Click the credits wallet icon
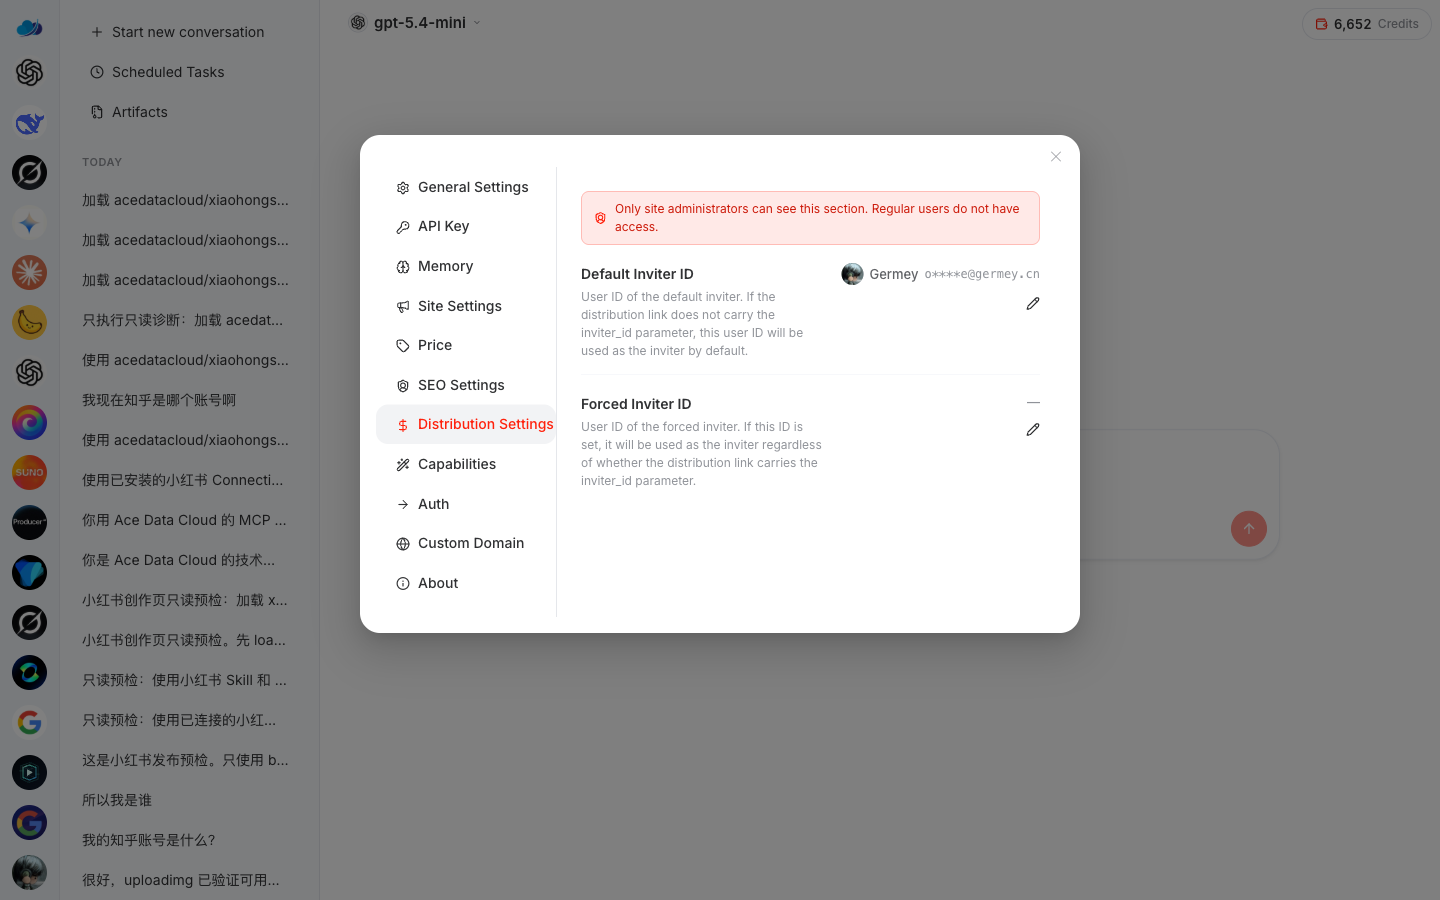Image resolution: width=1440 pixels, height=900 pixels. point(1322,24)
